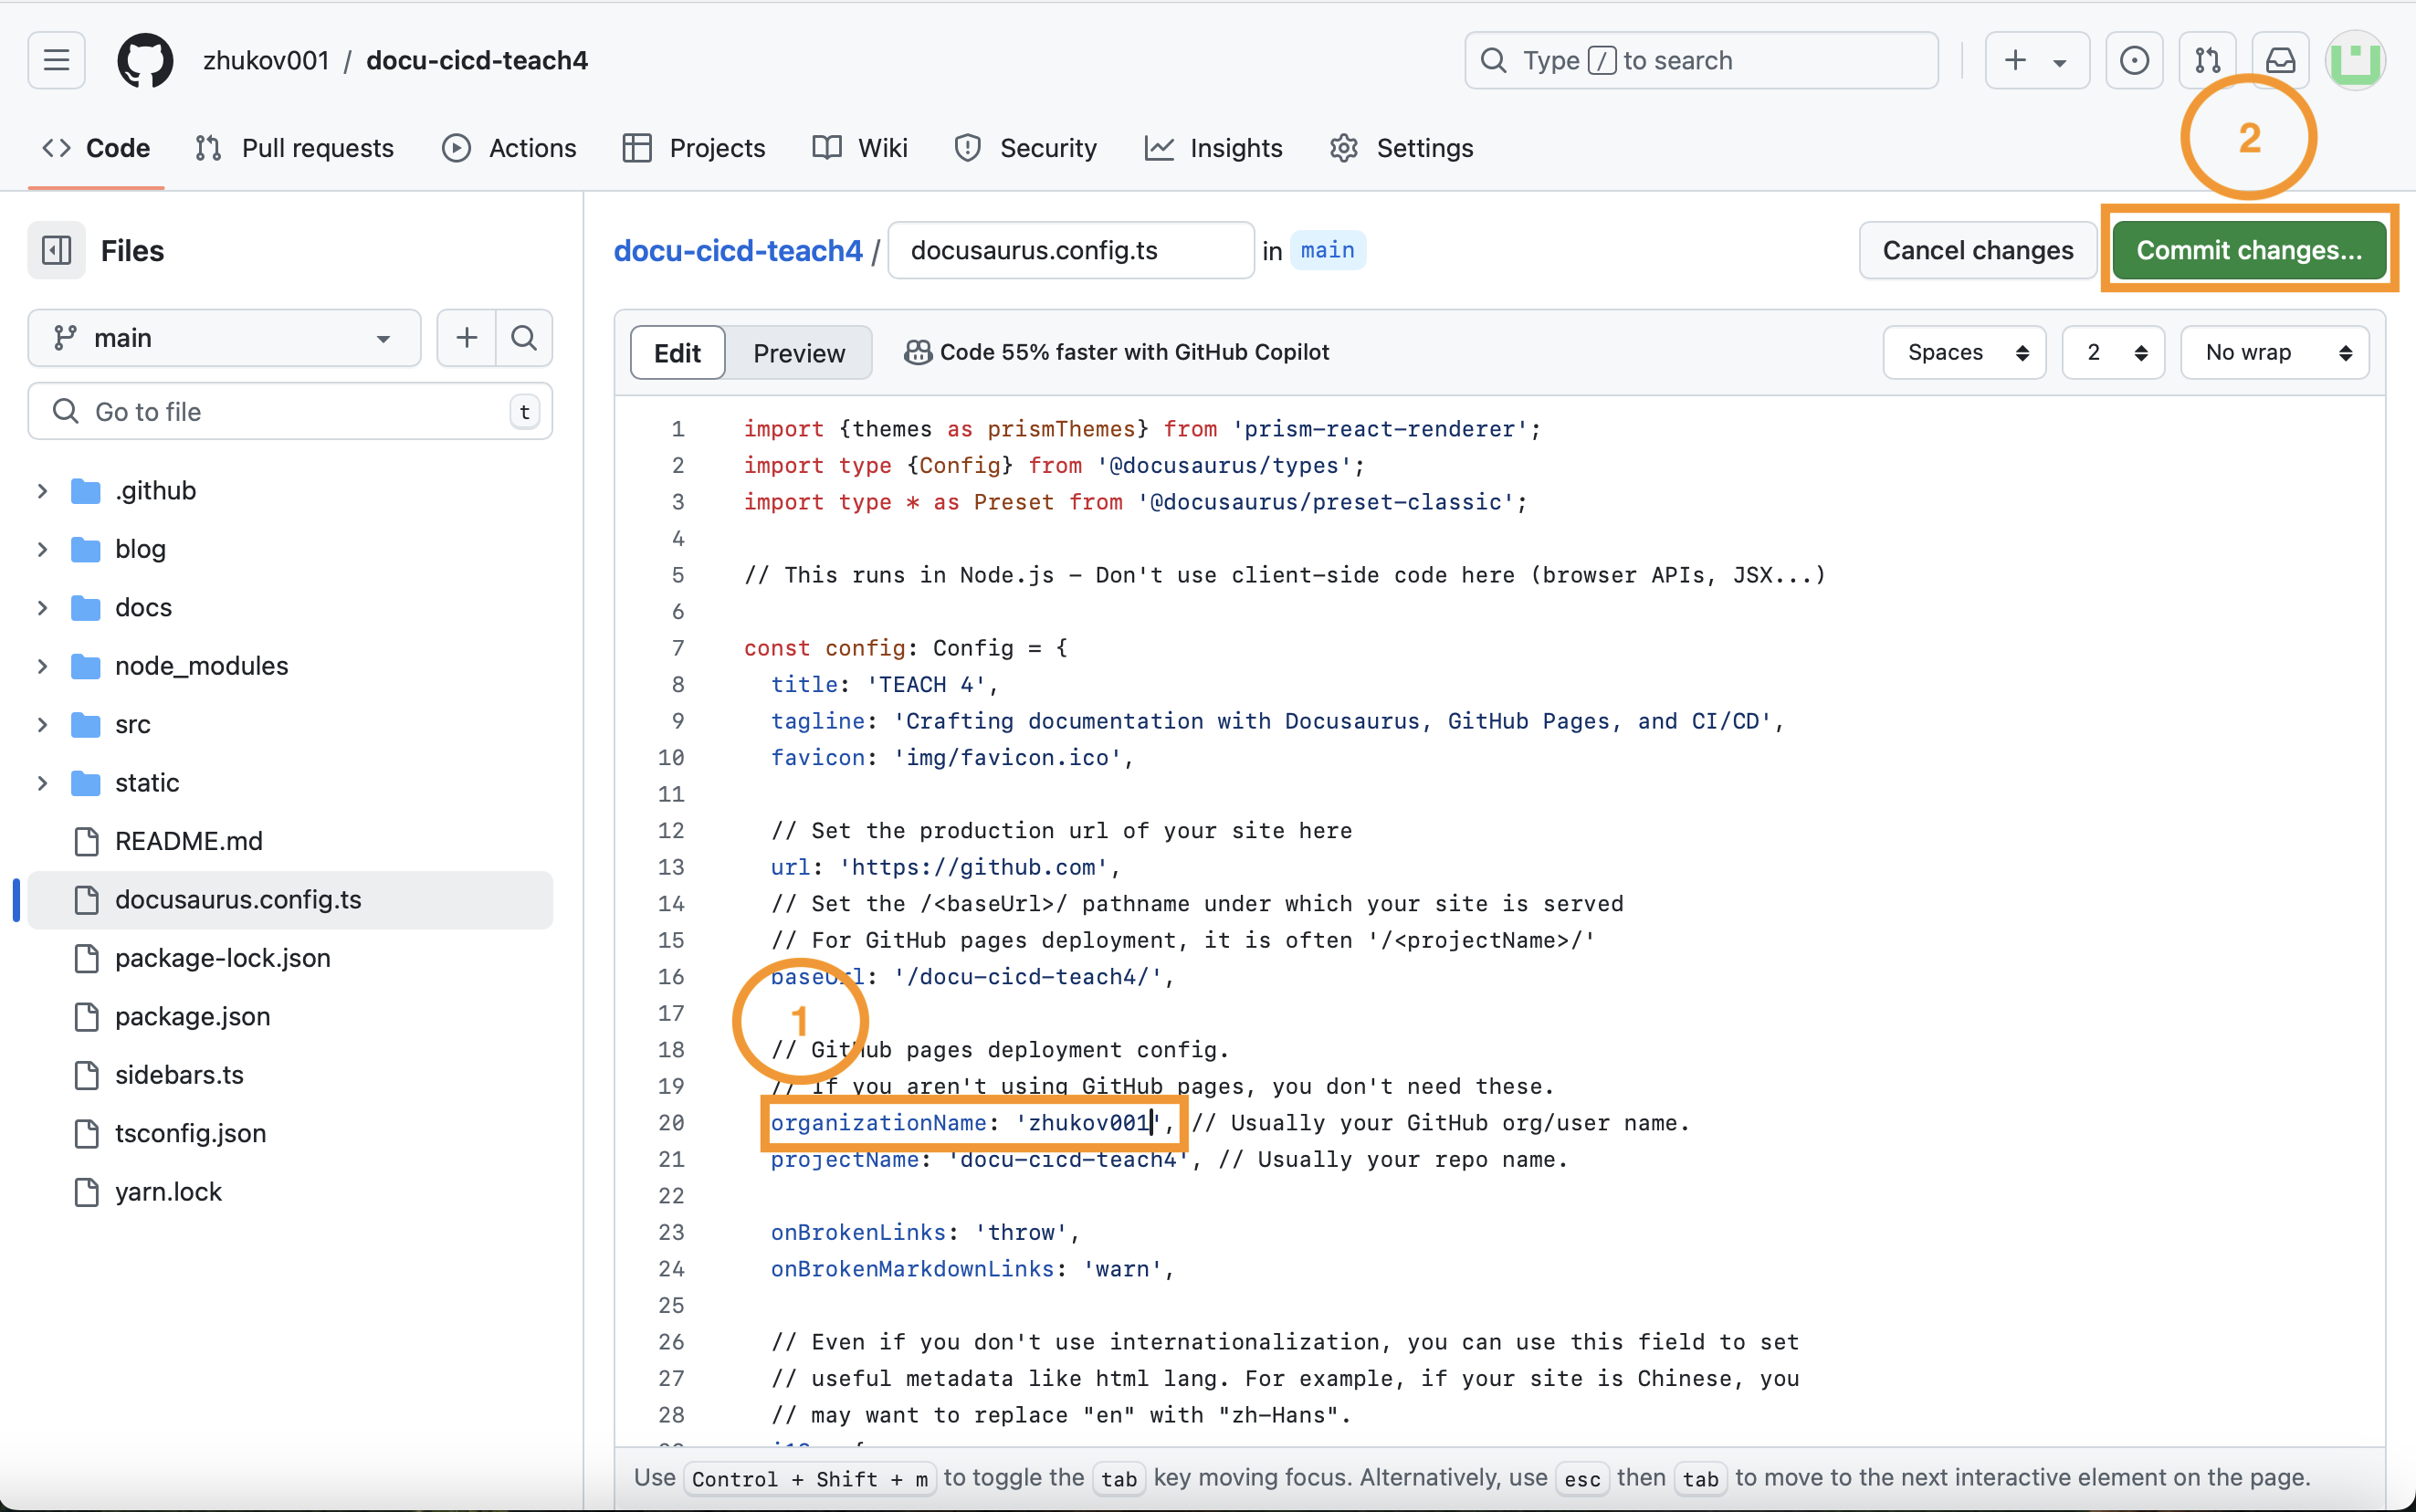Click the search files magnifier icon
The image size is (2416, 1512).
(x=524, y=338)
